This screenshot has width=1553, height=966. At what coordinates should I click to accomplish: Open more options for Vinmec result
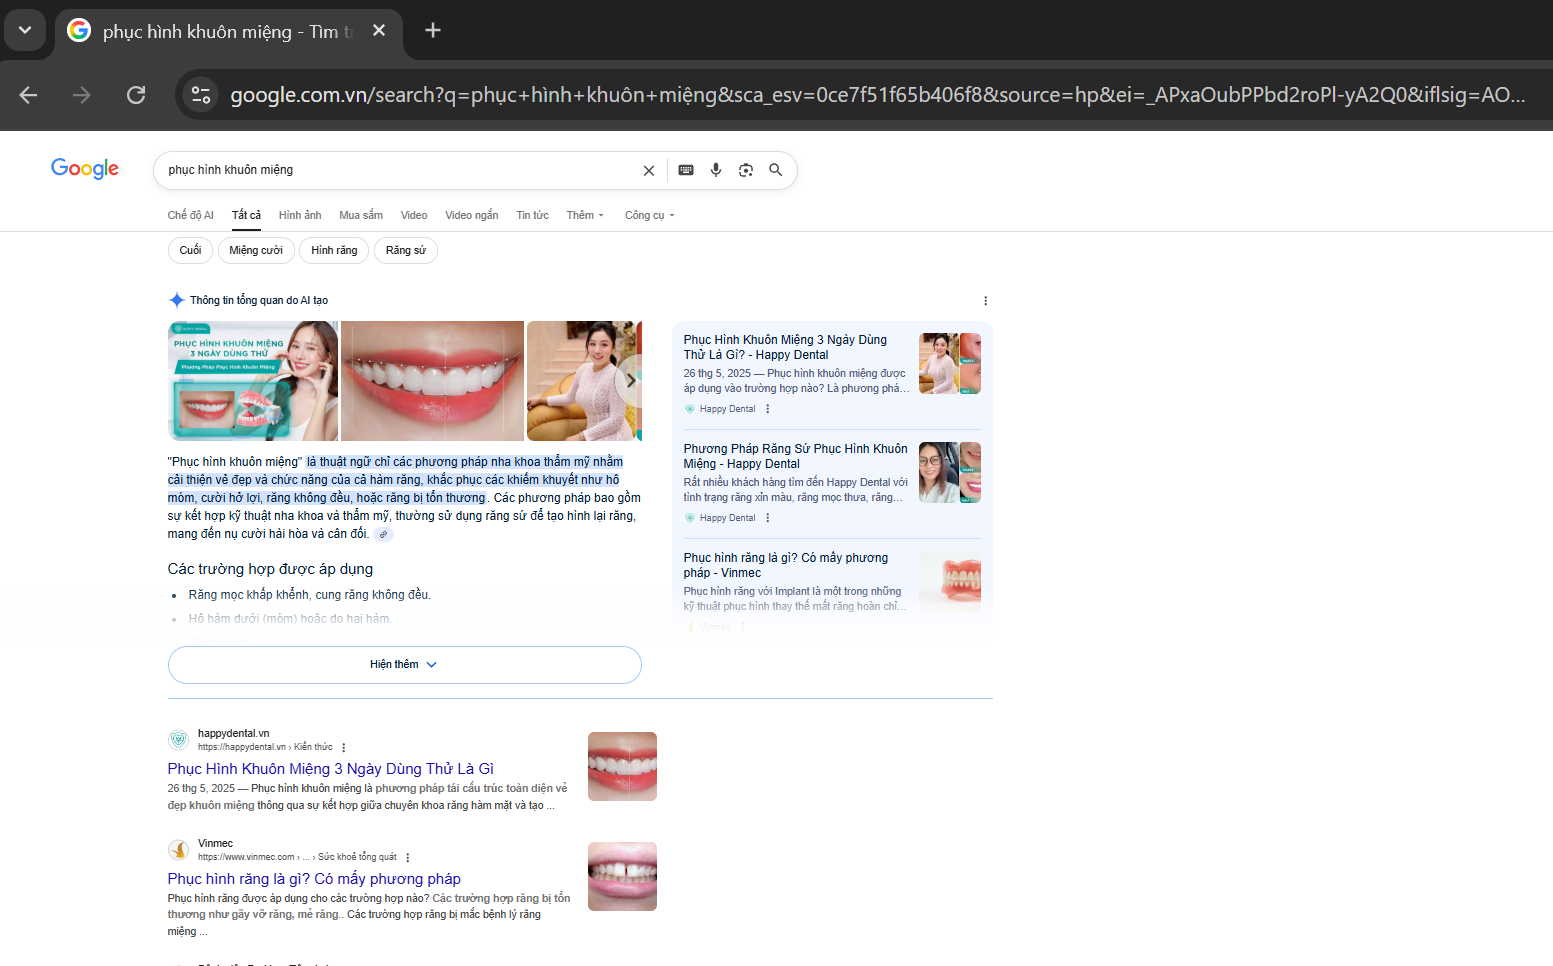point(408,858)
